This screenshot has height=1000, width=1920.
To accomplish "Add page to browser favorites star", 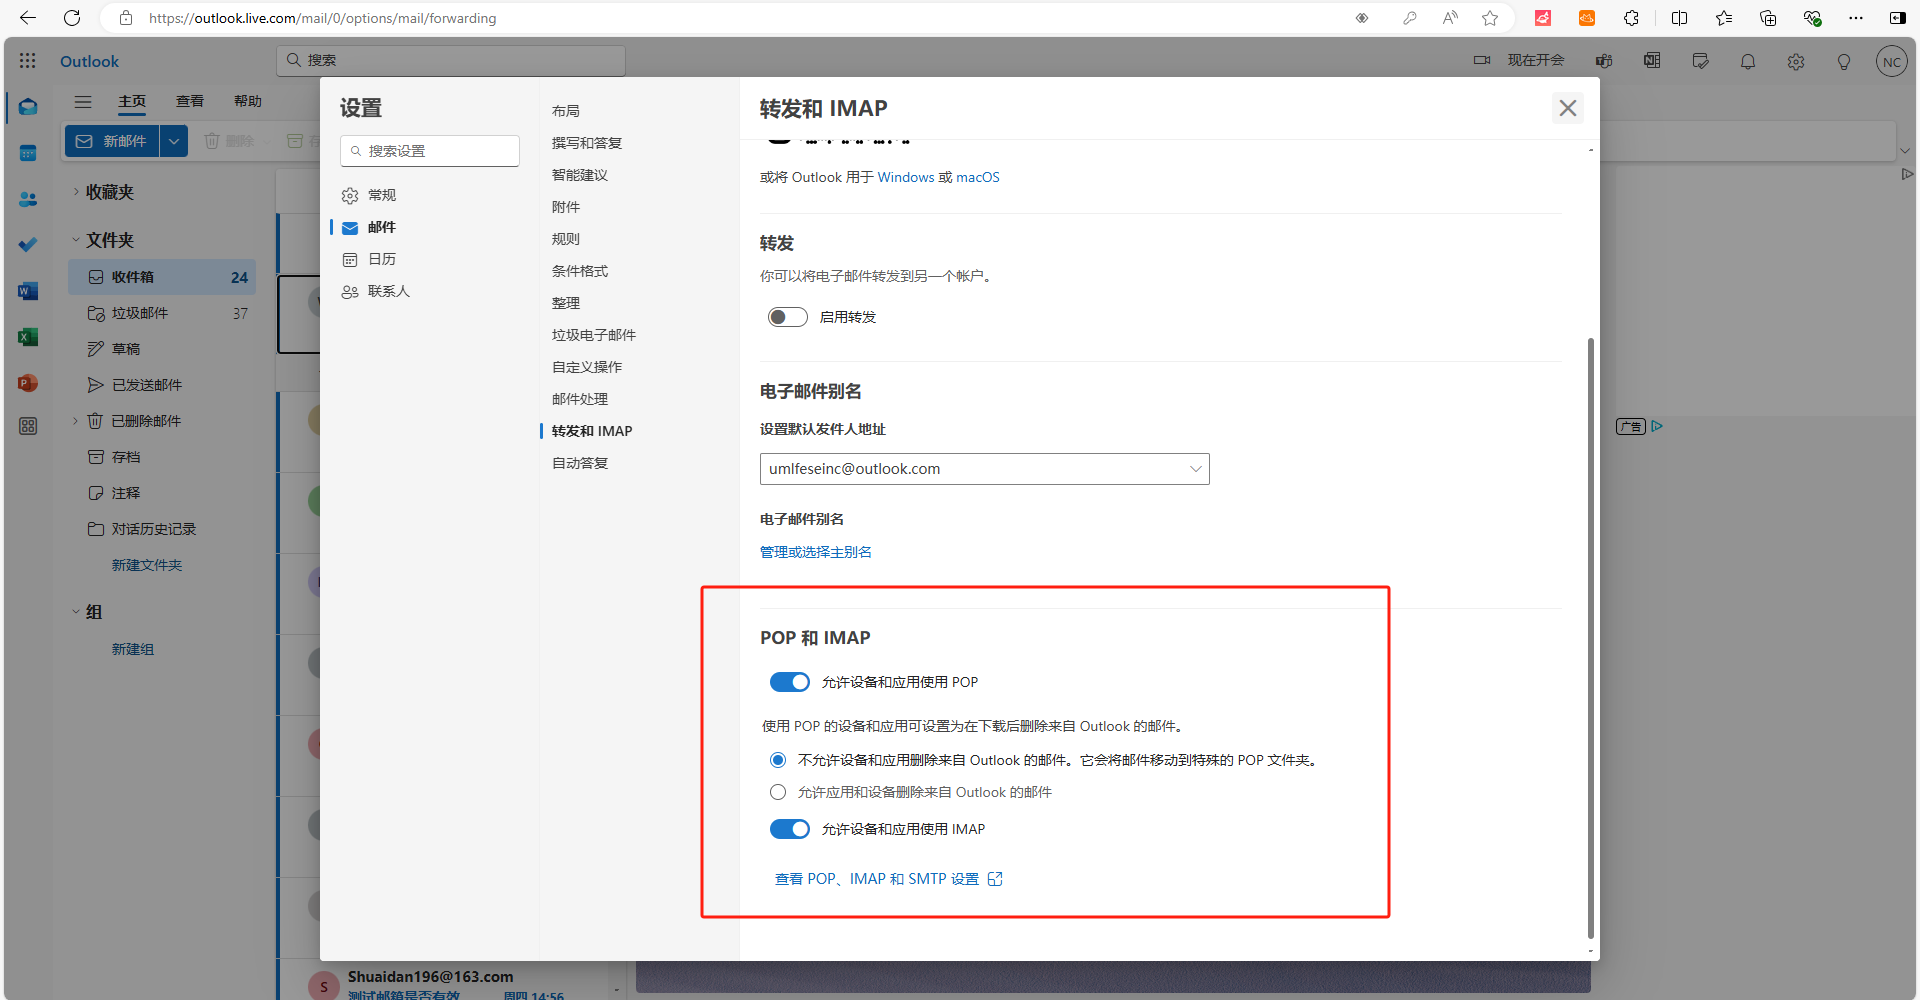I will point(1490,18).
